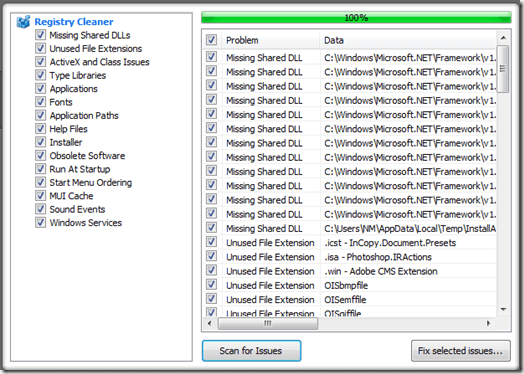Toggle Application Paths checkbox
Image resolution: width=524 pixels, height=374 pixels.
(40, 115)
